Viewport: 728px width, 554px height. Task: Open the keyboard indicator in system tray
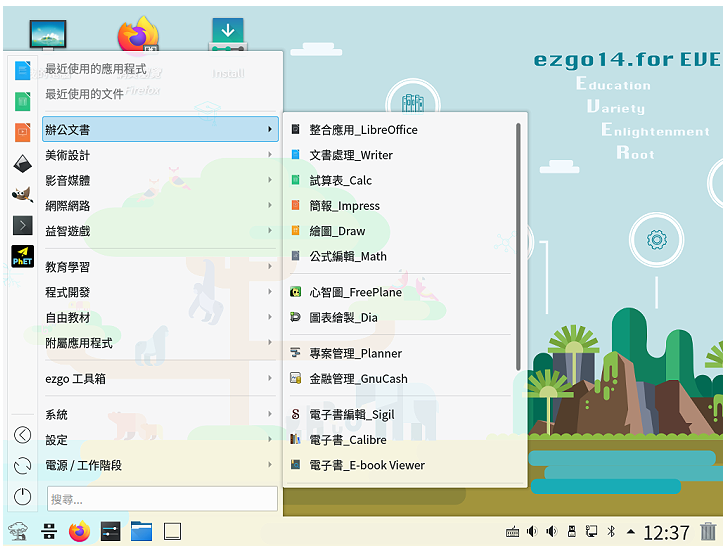pyautogui.click(x=512, y=532)
